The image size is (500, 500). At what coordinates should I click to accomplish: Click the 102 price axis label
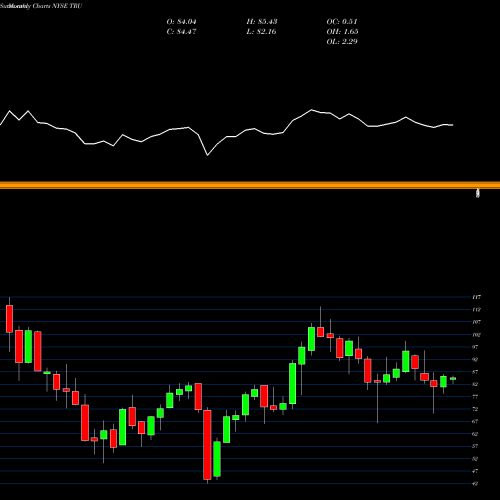pos(476,335)
